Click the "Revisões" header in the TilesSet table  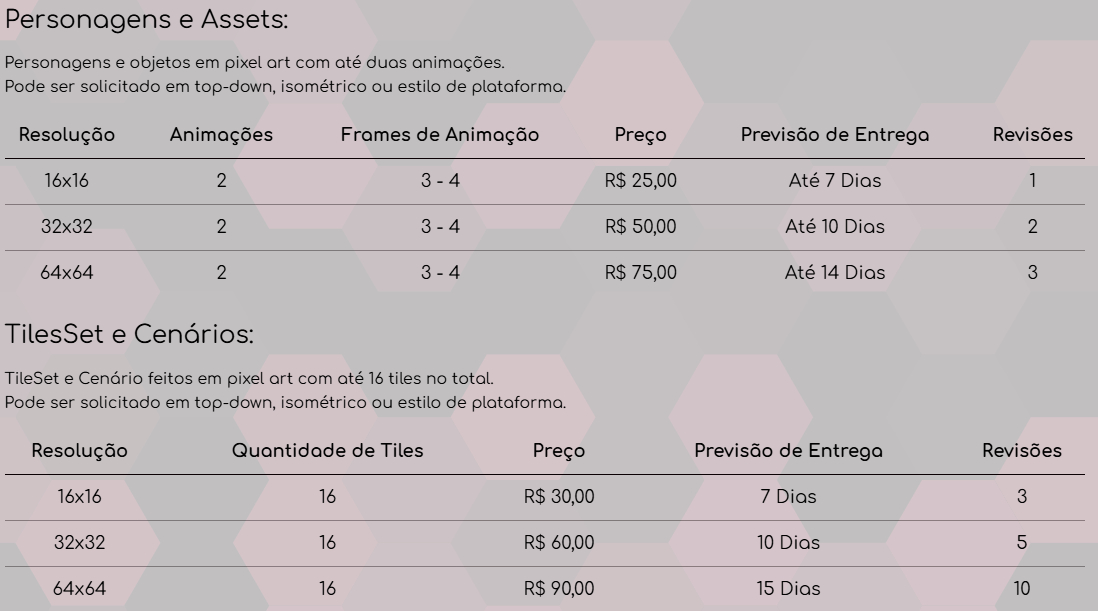tap(1022, 451)
